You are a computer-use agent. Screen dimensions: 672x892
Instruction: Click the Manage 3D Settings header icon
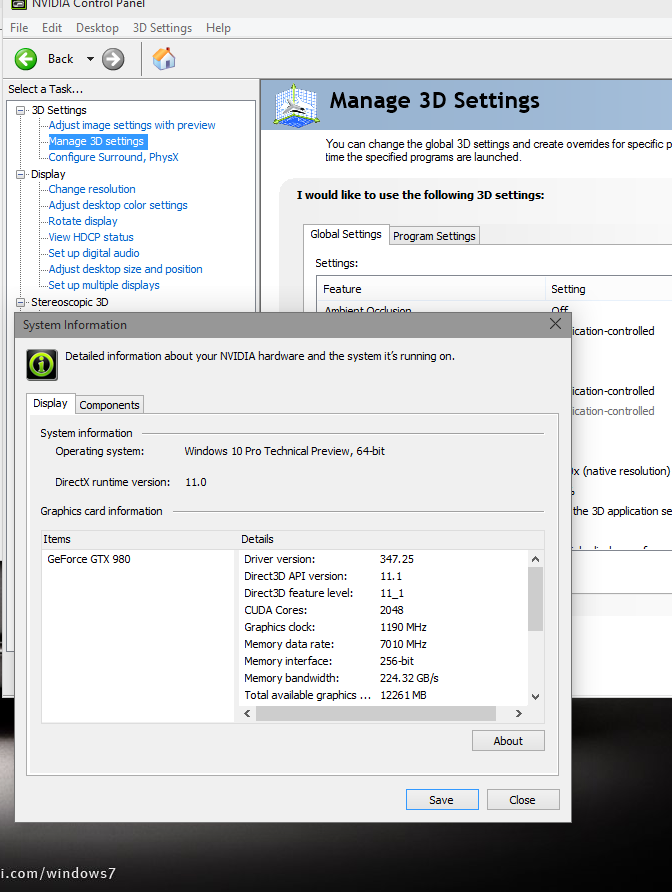295,105
